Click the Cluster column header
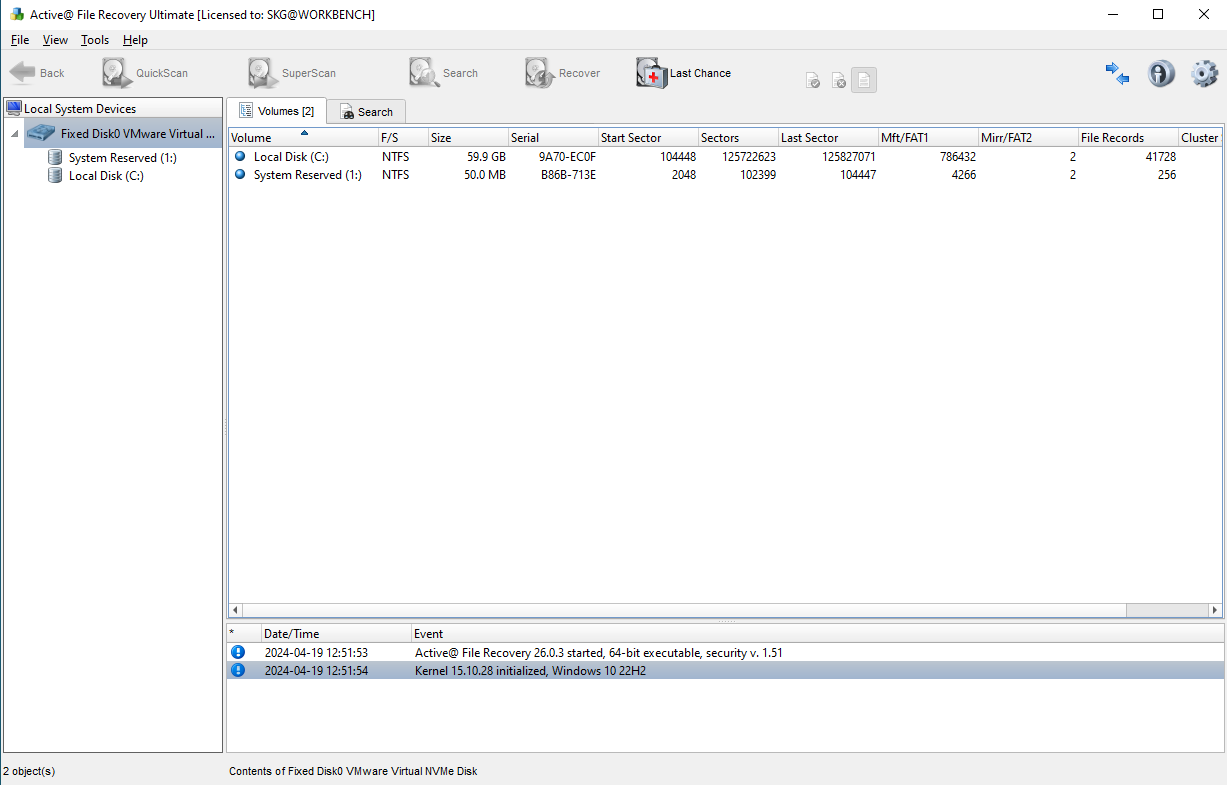 click(1200, 137)
